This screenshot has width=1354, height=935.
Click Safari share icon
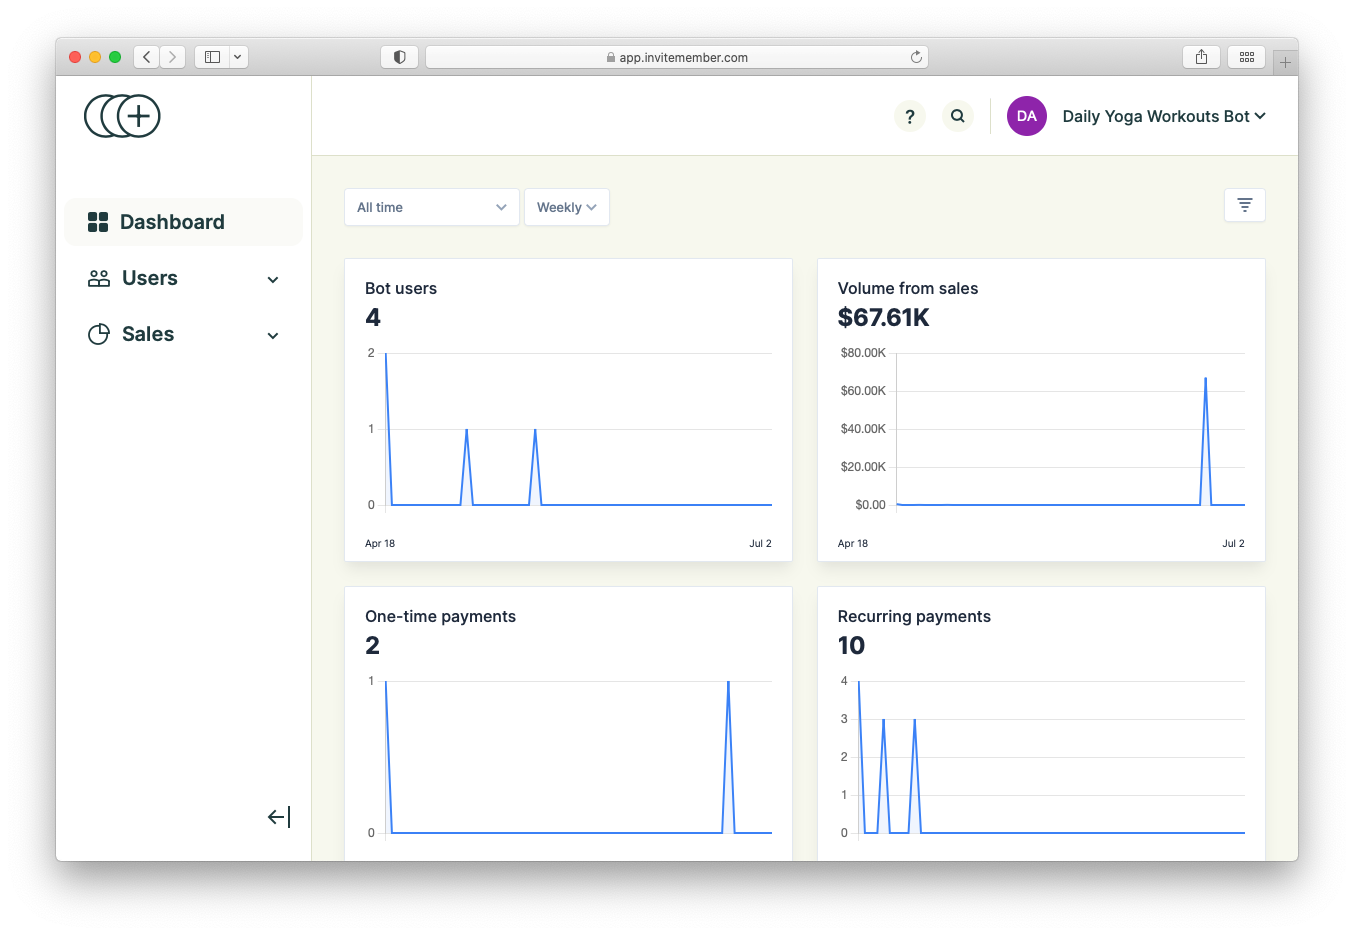click(x=1201, y=57)
